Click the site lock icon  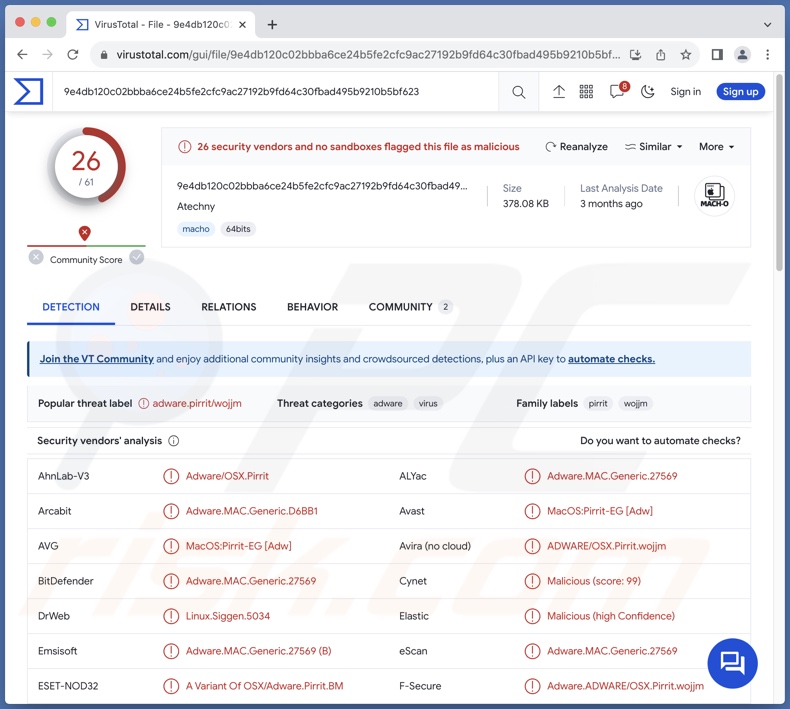[104, 55]
